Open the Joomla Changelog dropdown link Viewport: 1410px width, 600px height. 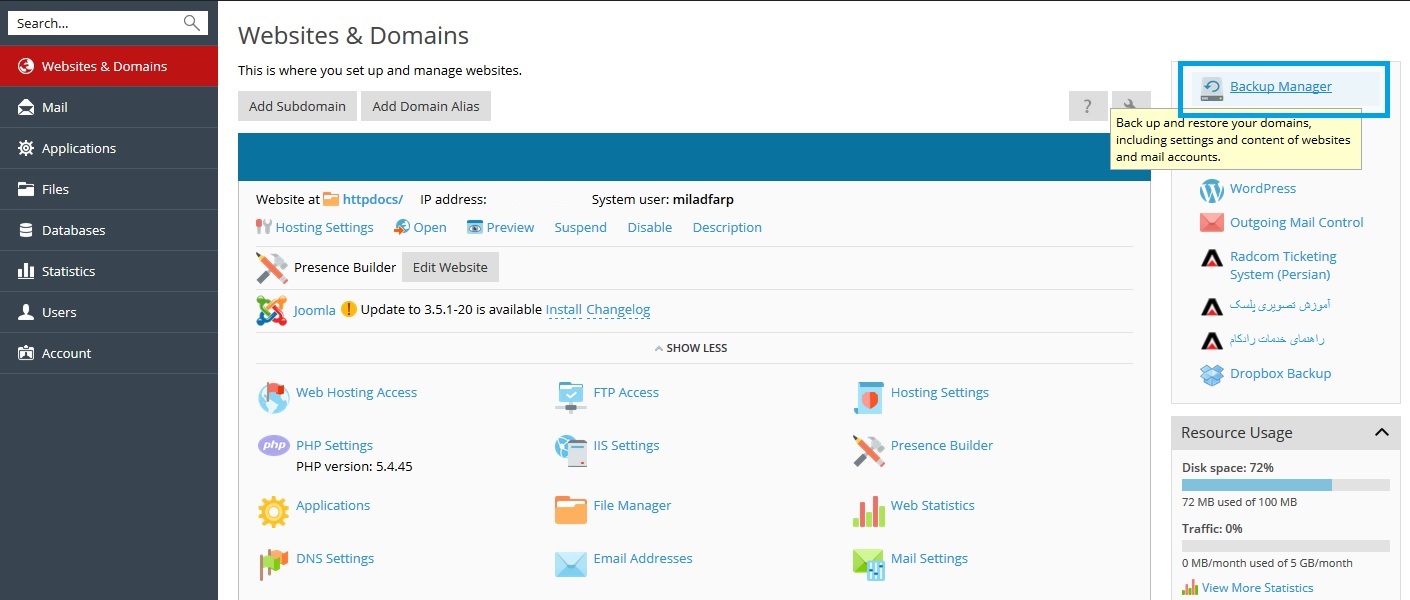click(x=618, y=310)
